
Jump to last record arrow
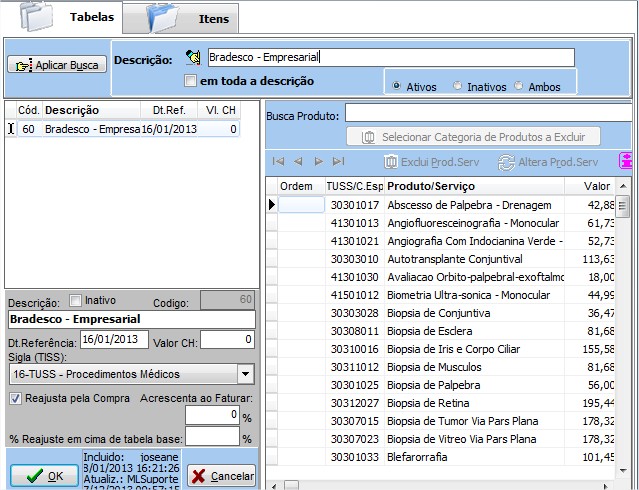pyautogui.click(x=338, y=161)
